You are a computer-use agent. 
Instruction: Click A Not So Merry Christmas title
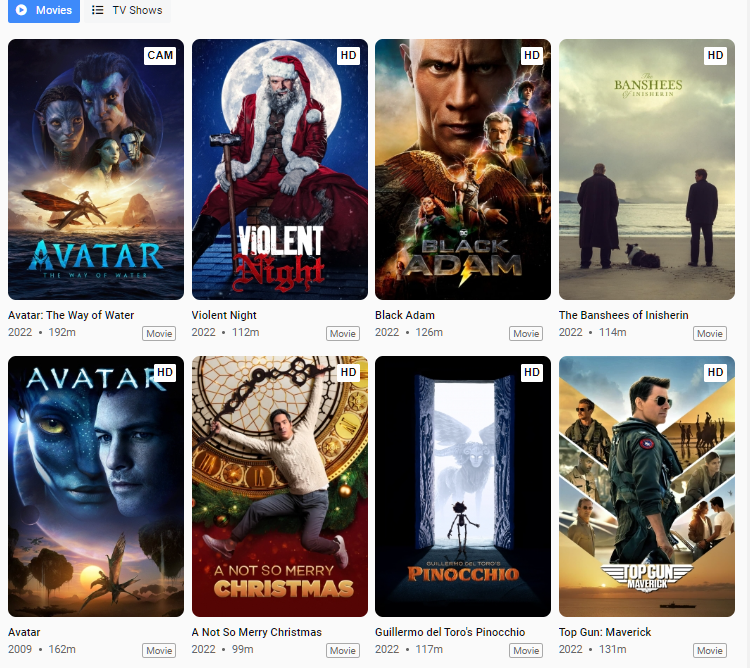pyautogui.click(x=256, y=632)
